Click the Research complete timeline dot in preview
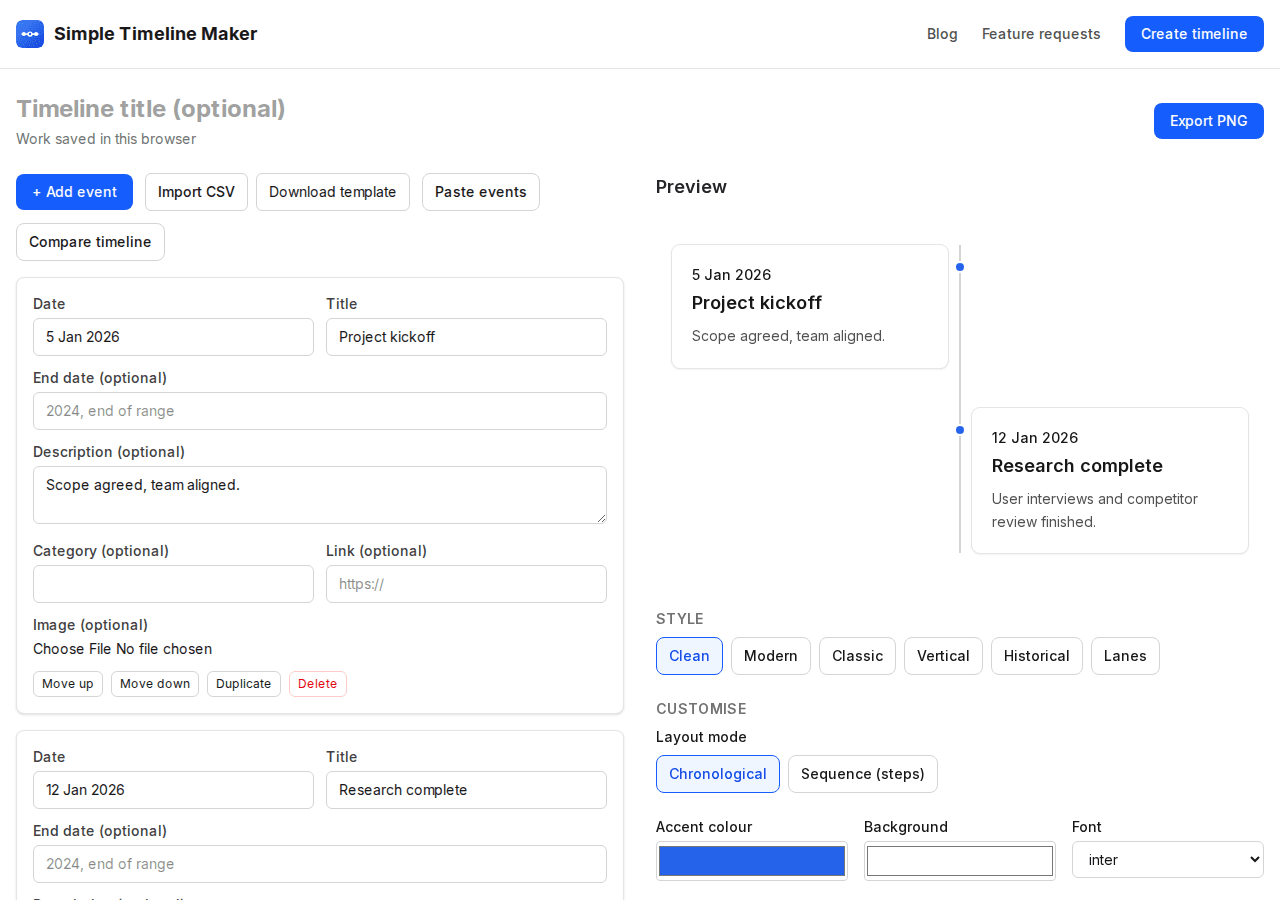The image size is (1280, 900). [960, 430]
